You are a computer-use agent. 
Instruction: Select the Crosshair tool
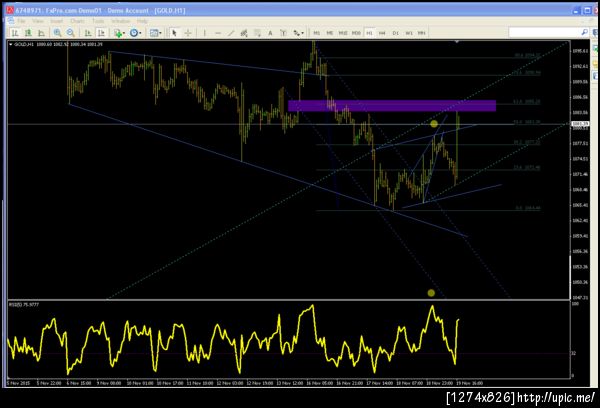(188, 33)
